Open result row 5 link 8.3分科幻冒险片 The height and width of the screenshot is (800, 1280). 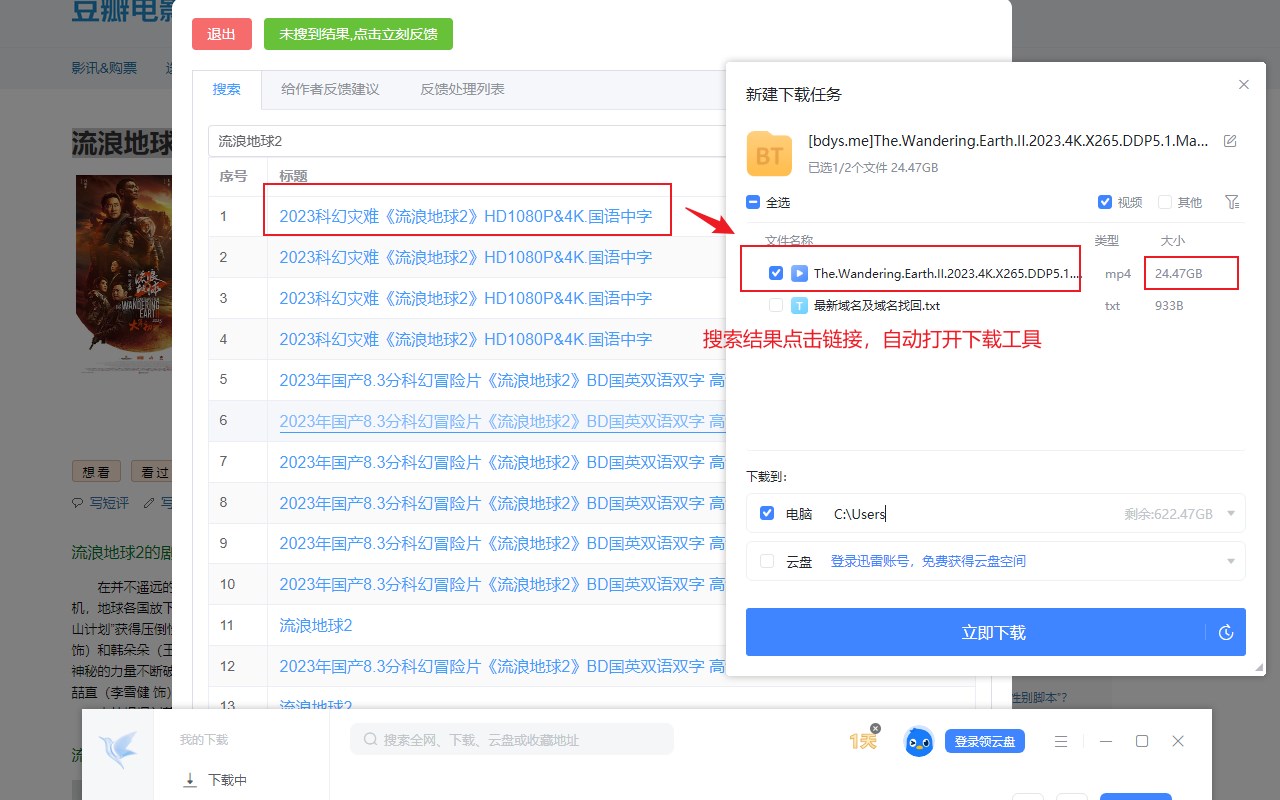tap(502, 380)
